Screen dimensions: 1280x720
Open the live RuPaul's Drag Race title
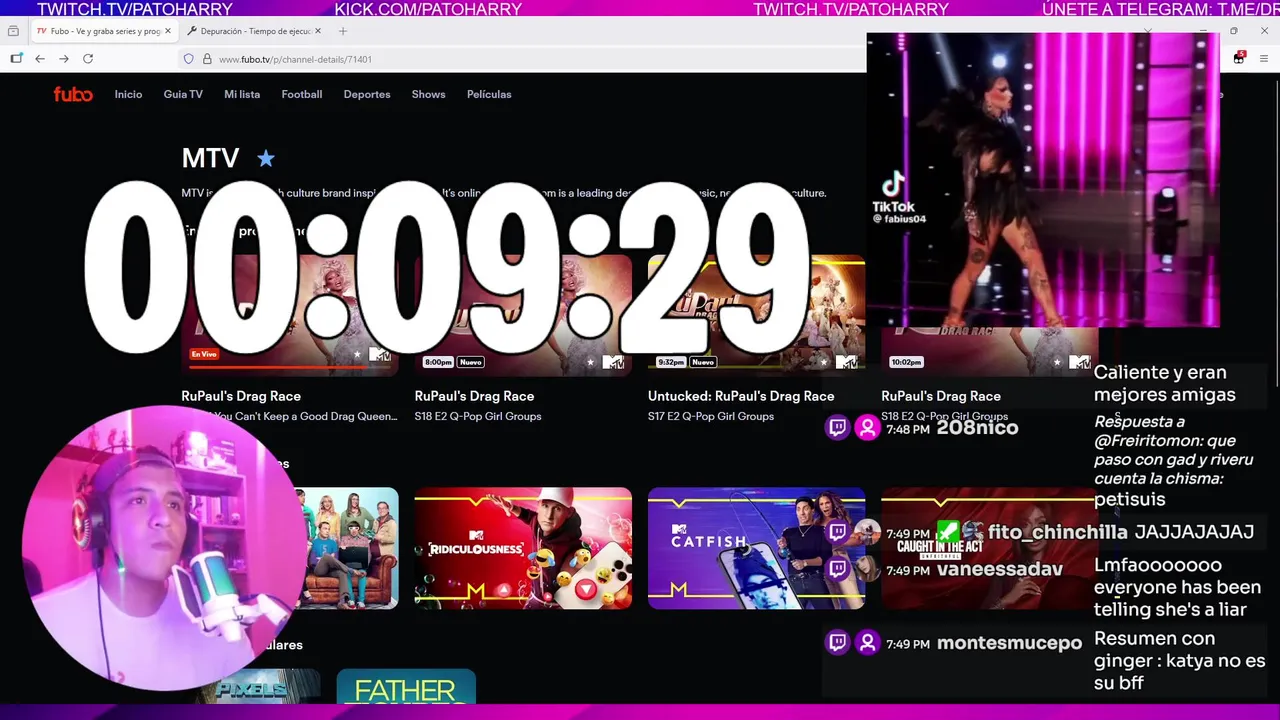[x=241, y=396]
